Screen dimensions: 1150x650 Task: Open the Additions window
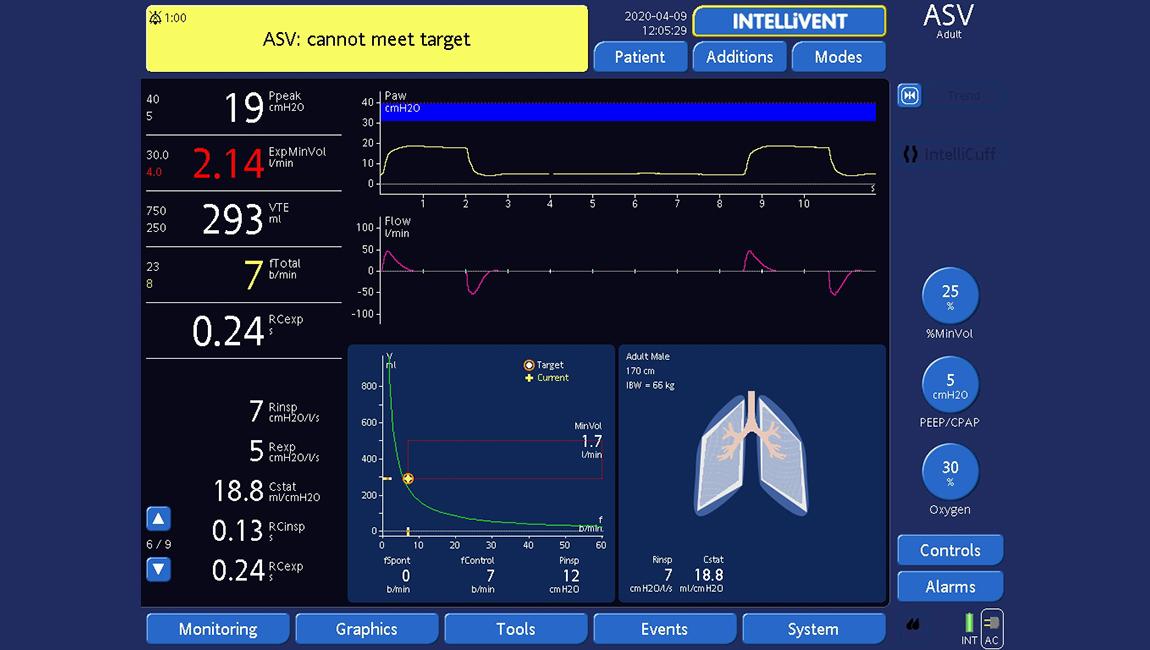pyautogui.click(x=739, y=57)
